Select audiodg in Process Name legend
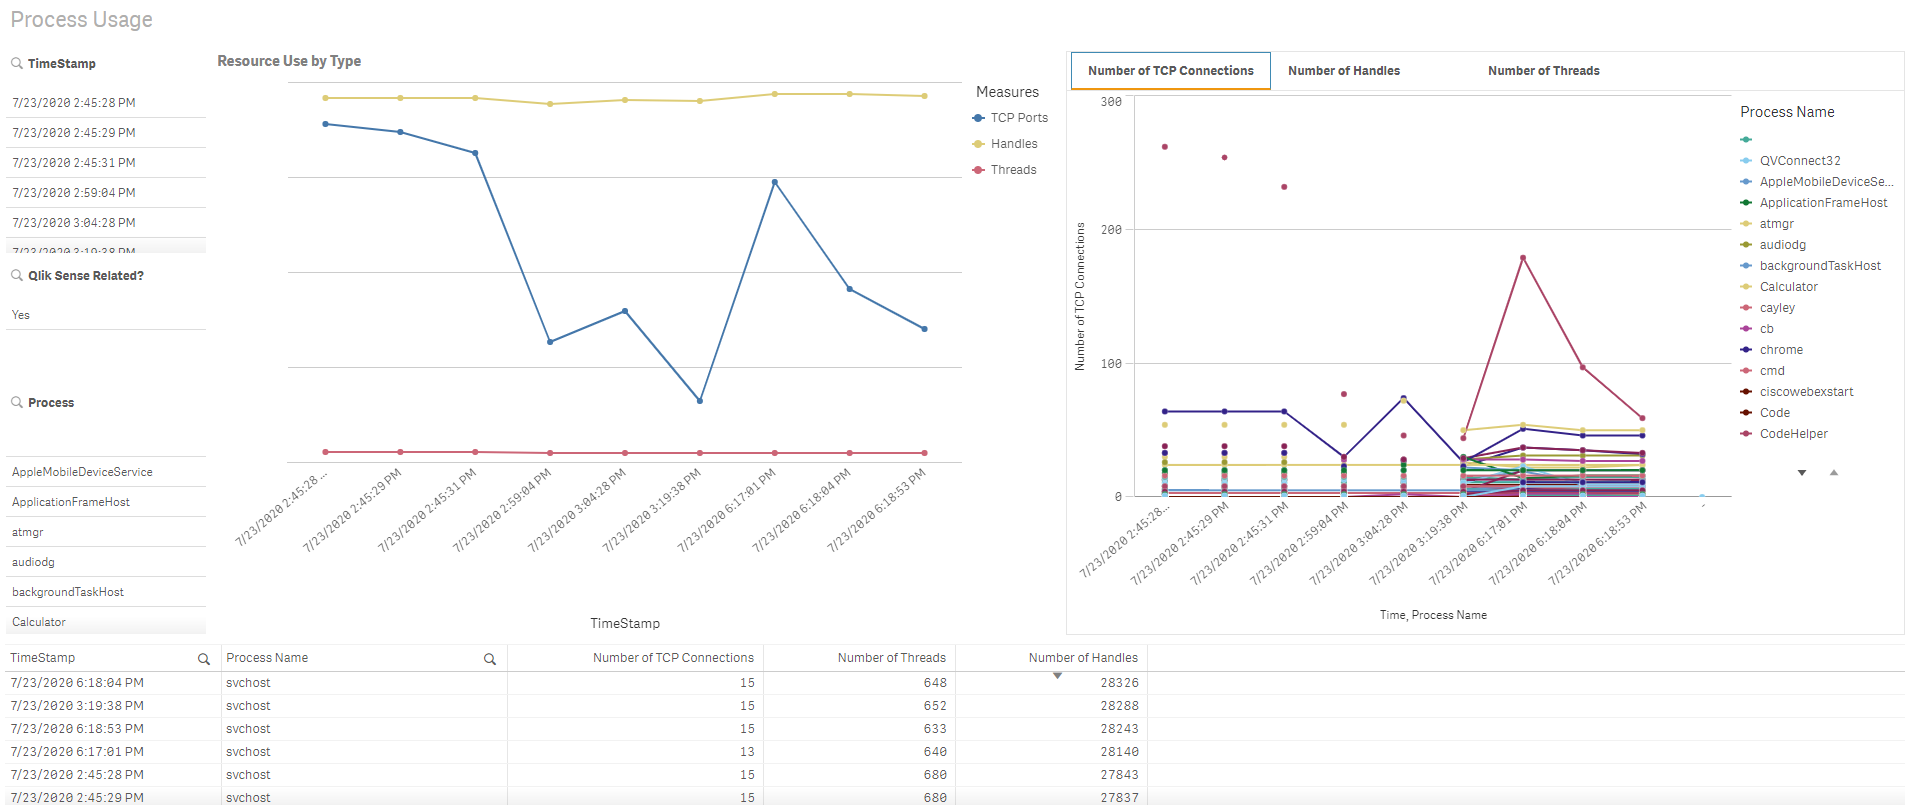The height and width of the screenshot is (812, 1913). [x=1773, y=245]
